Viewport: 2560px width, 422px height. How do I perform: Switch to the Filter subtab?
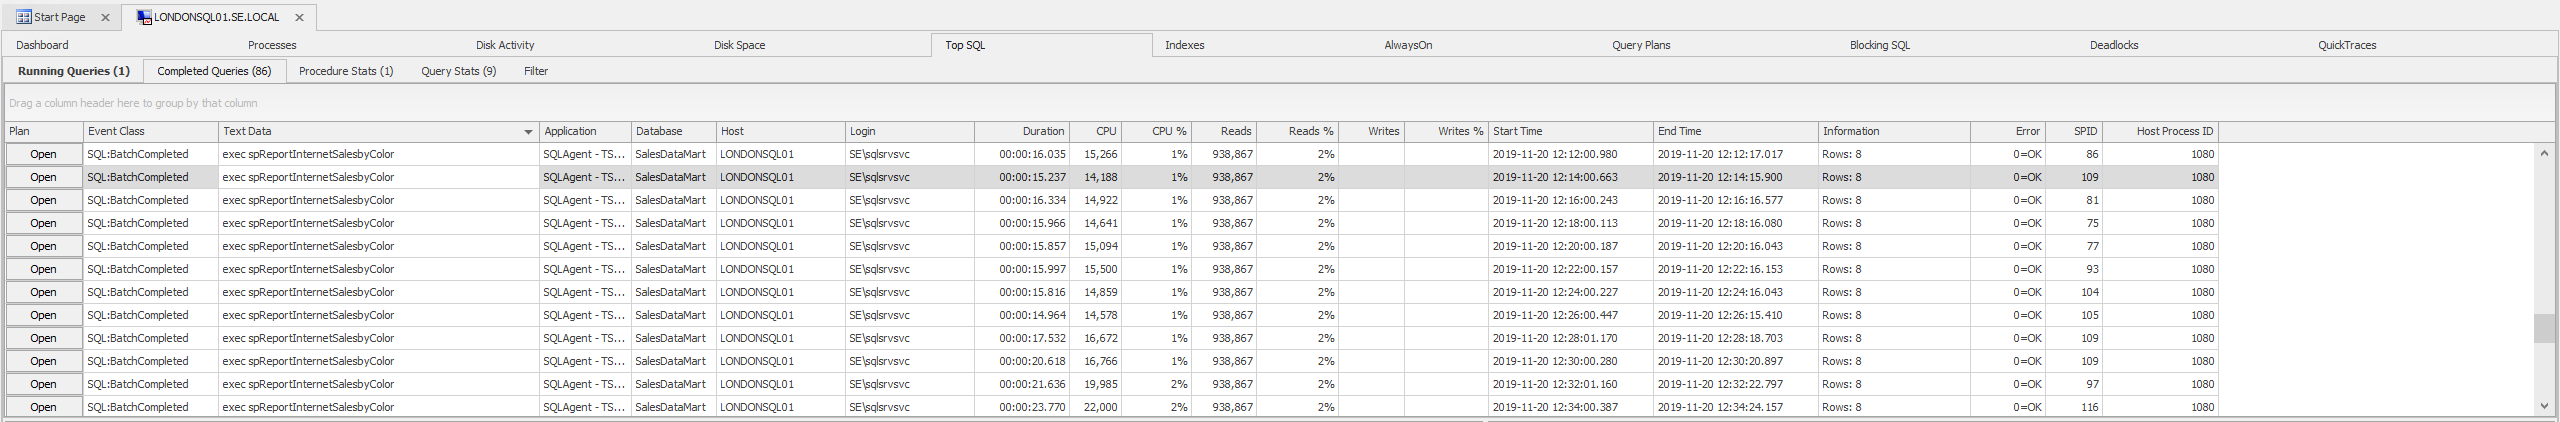tap(536, 71)
